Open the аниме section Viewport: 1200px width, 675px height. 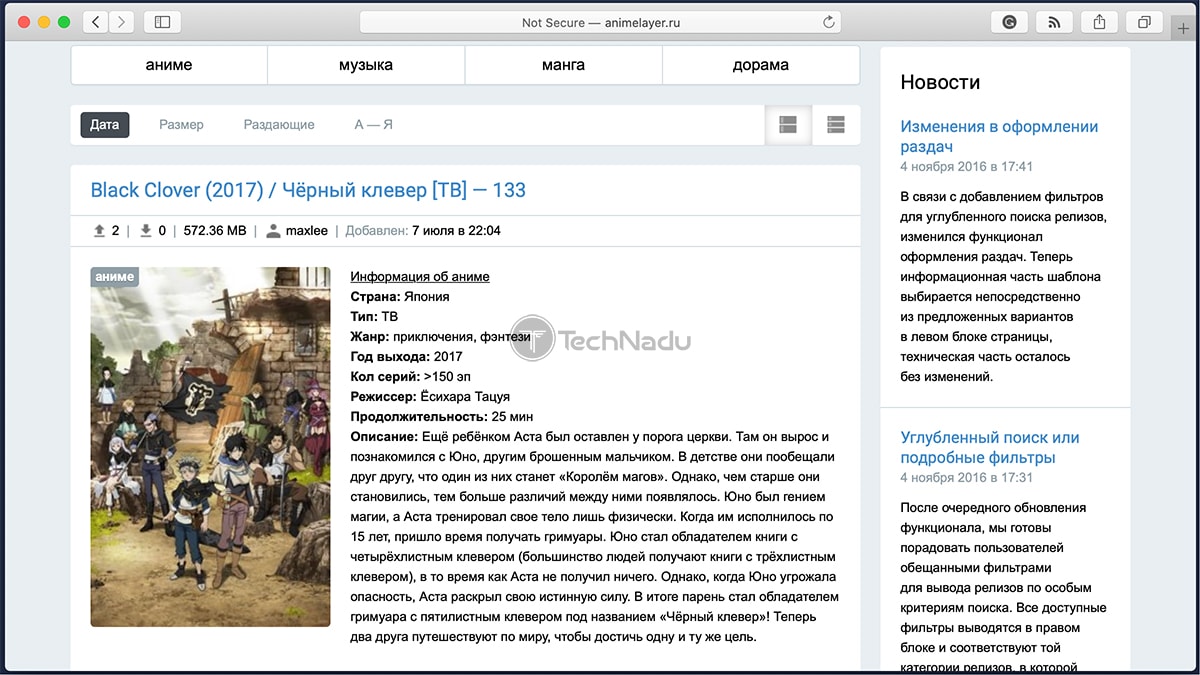[x=169, y=65]
